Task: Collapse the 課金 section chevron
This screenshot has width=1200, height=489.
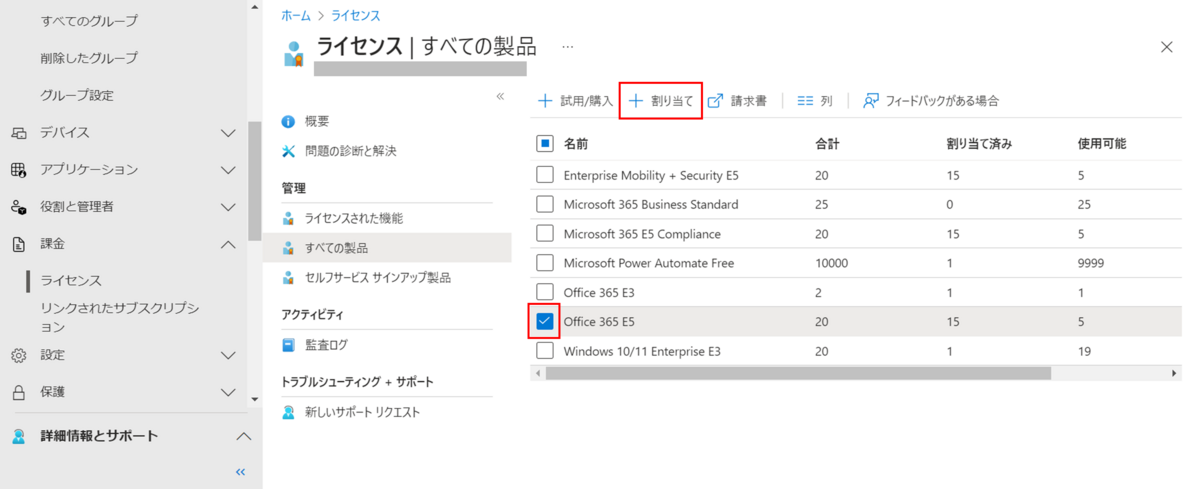Action: pyautogui.click(x=228, y=244)
